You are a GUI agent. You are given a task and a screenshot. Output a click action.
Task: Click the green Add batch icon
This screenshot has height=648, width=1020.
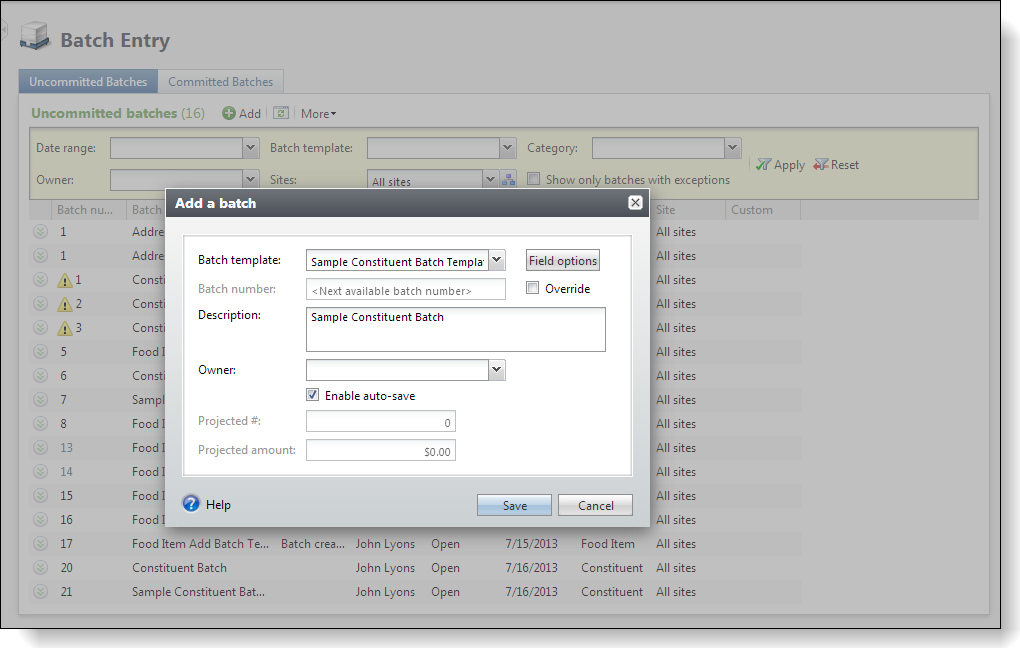click(x=229, y=113)
